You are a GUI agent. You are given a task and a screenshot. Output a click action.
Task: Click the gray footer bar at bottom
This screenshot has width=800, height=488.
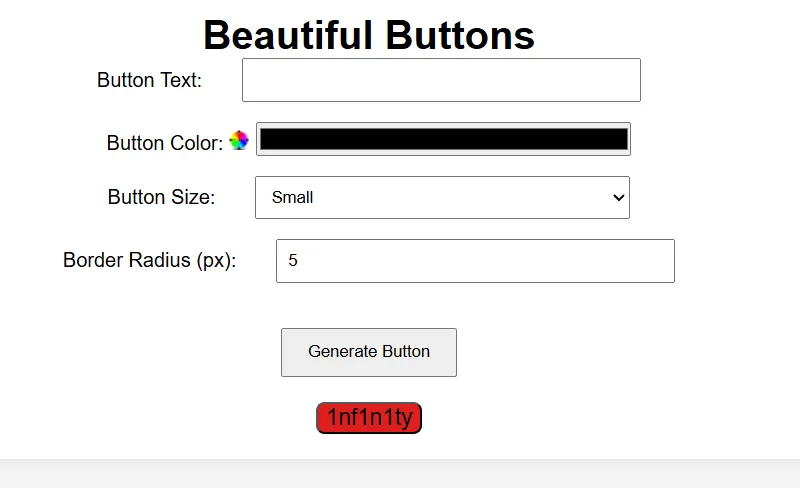tap(400, 473)
